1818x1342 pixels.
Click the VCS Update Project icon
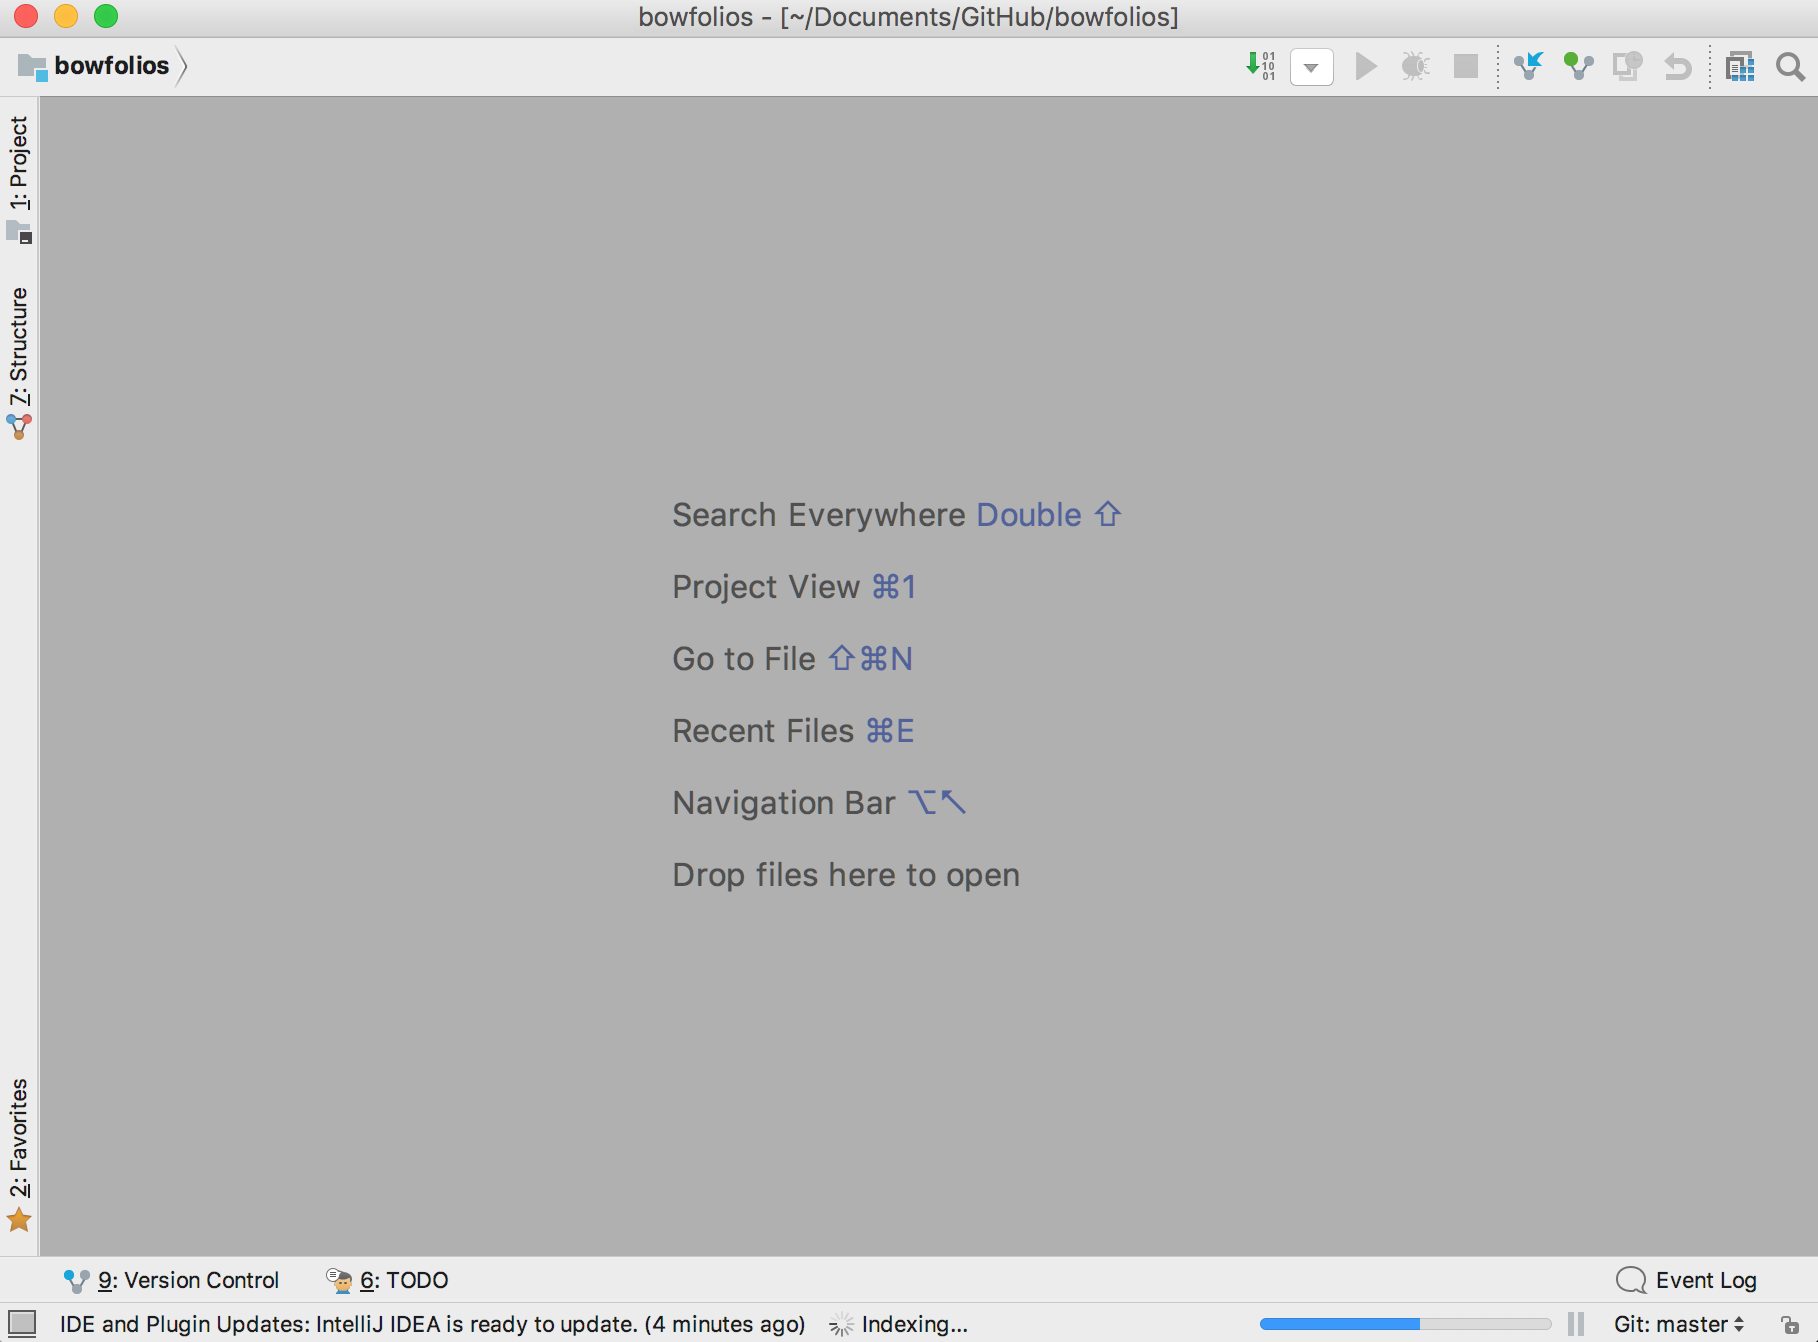(1529, 66)
